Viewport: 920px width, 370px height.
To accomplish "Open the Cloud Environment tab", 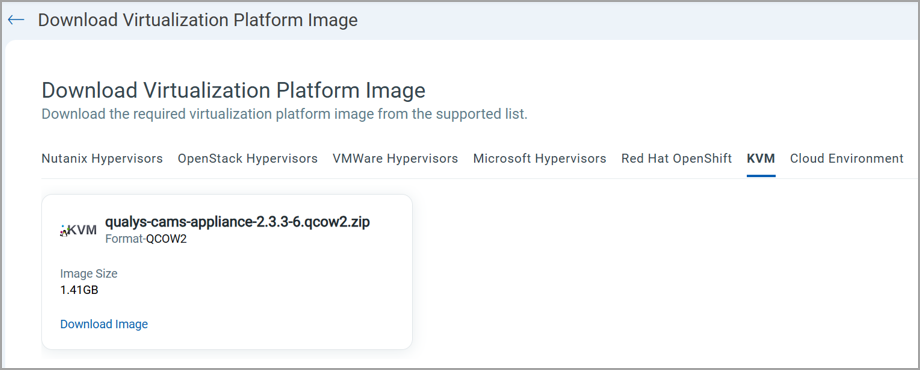I will 847,158.
